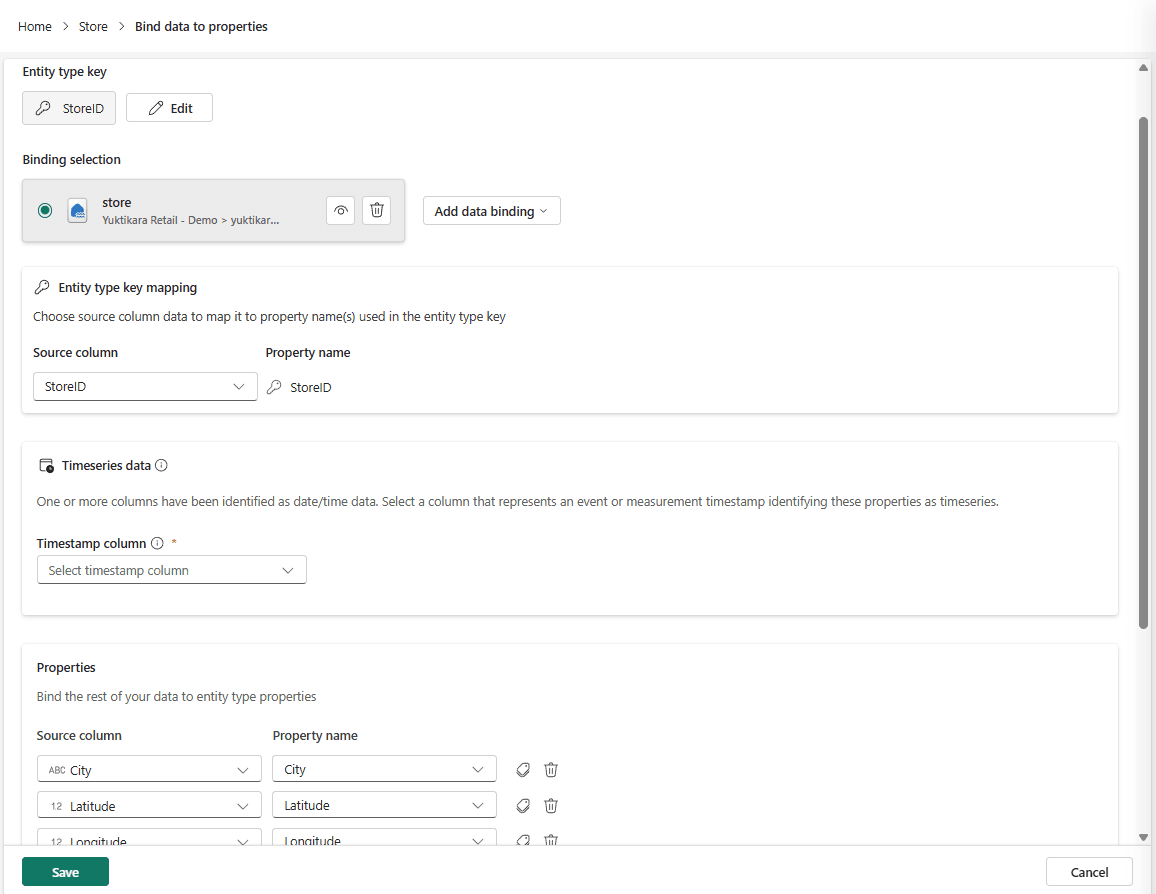This screenshot has width=1156, height=894.
Task: Open the Add data binding menu
Action: tap(492, 211)
